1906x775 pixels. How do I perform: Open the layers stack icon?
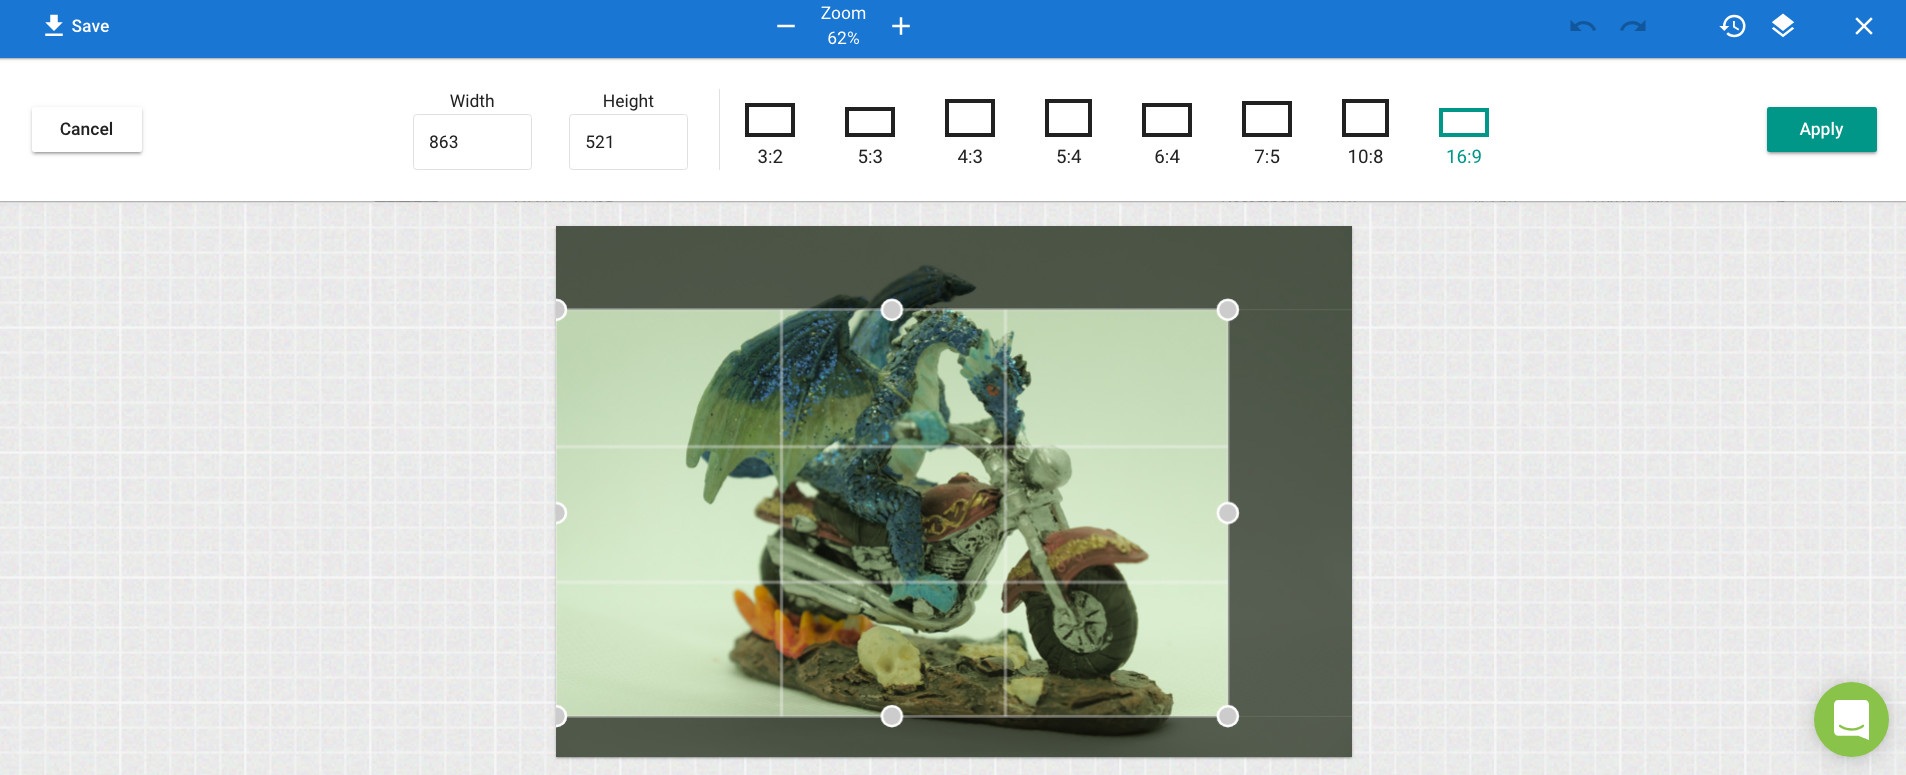click(x=1783, y=26)
